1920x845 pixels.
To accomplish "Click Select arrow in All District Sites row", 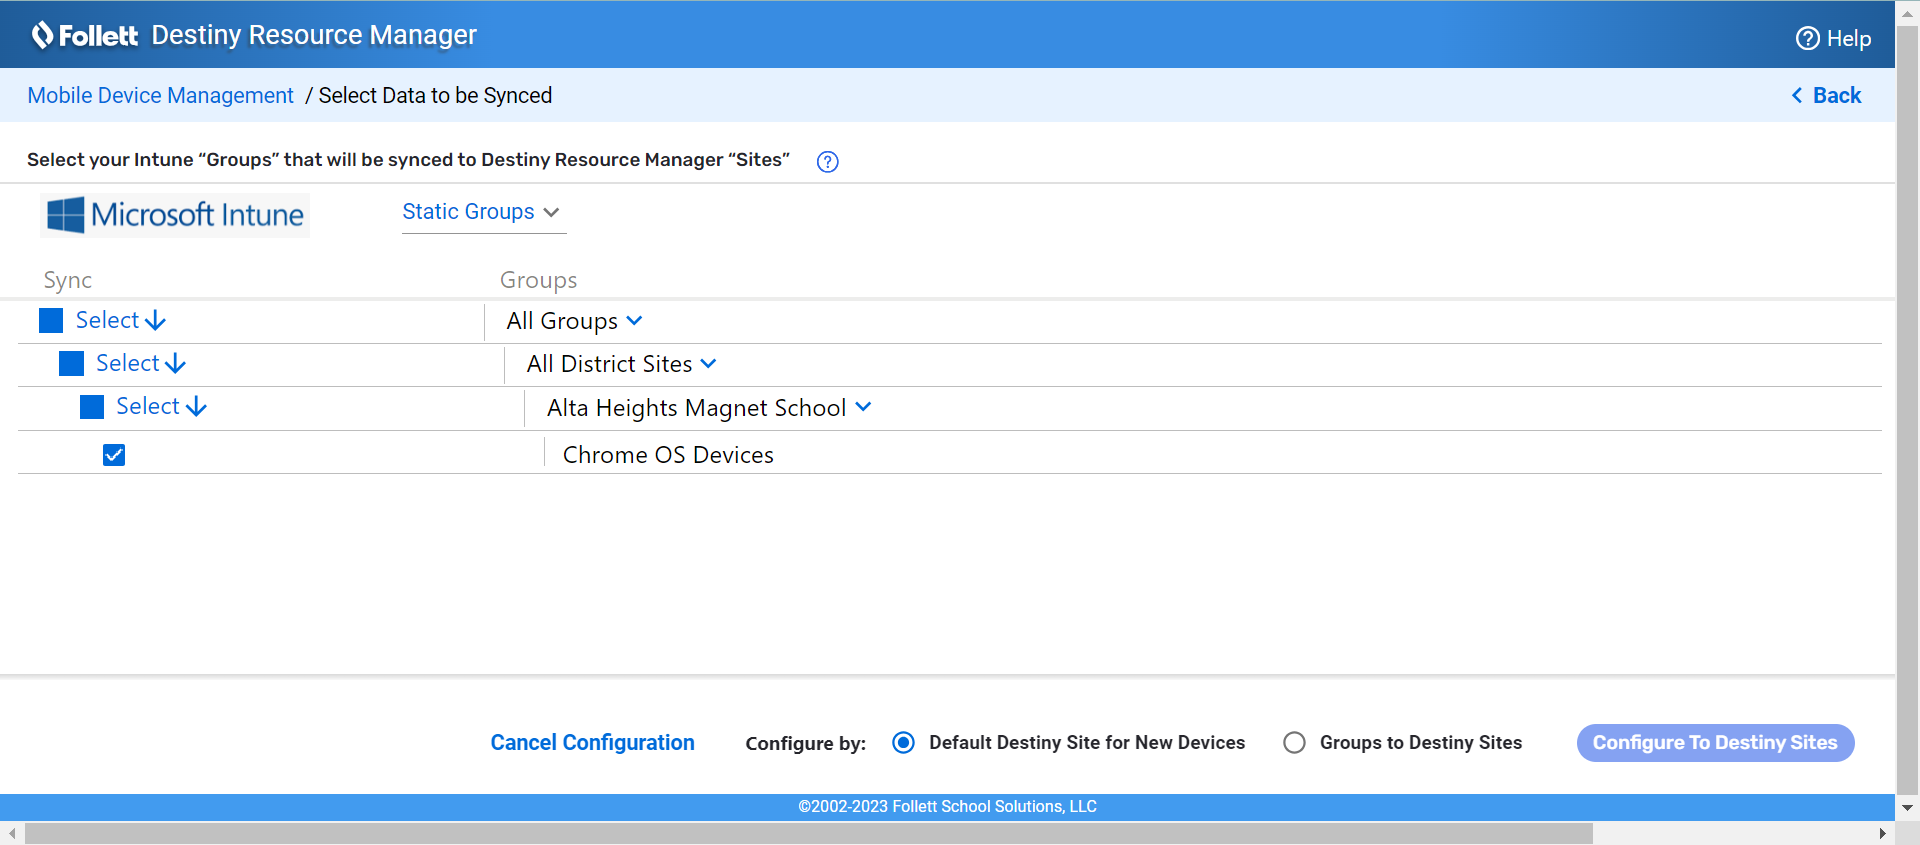I will click(x=175, y=364).
